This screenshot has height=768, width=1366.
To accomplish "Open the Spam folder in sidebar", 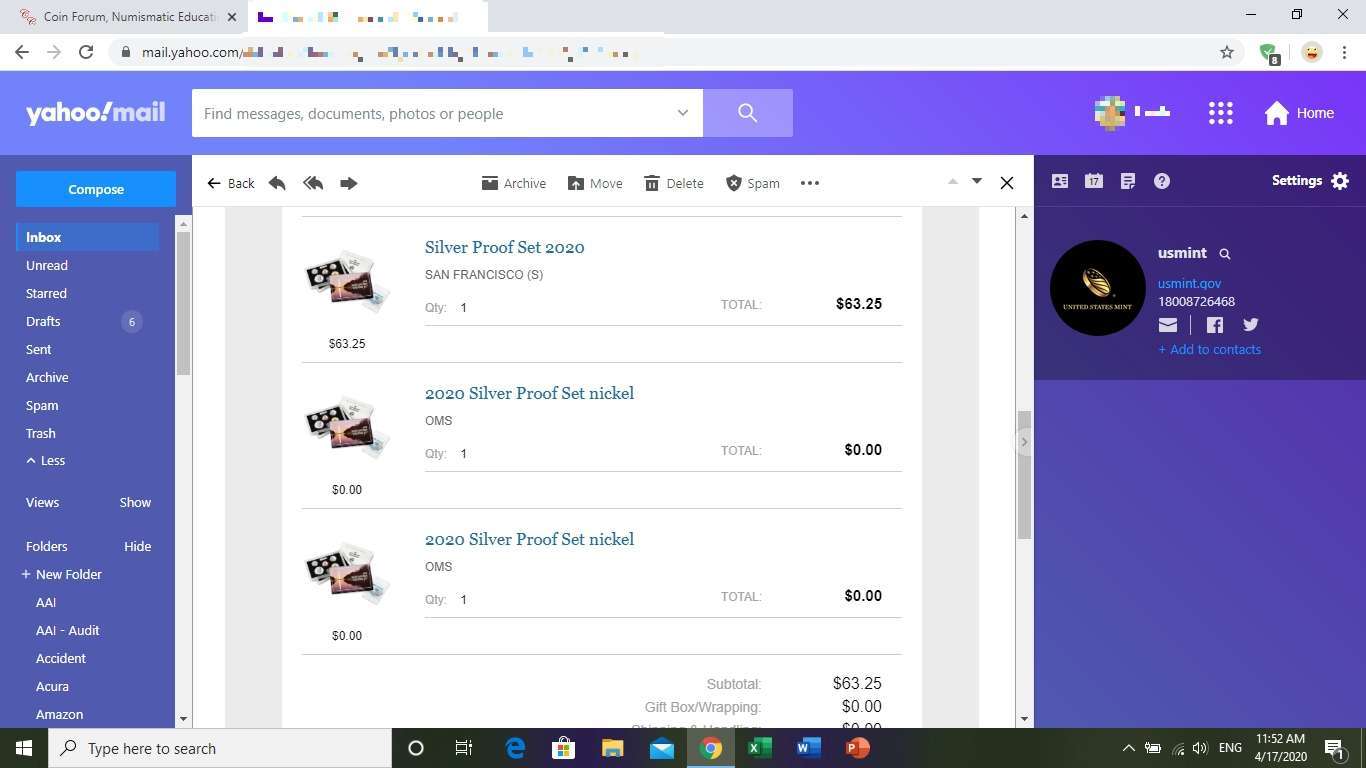I will [x=42, y=405].
